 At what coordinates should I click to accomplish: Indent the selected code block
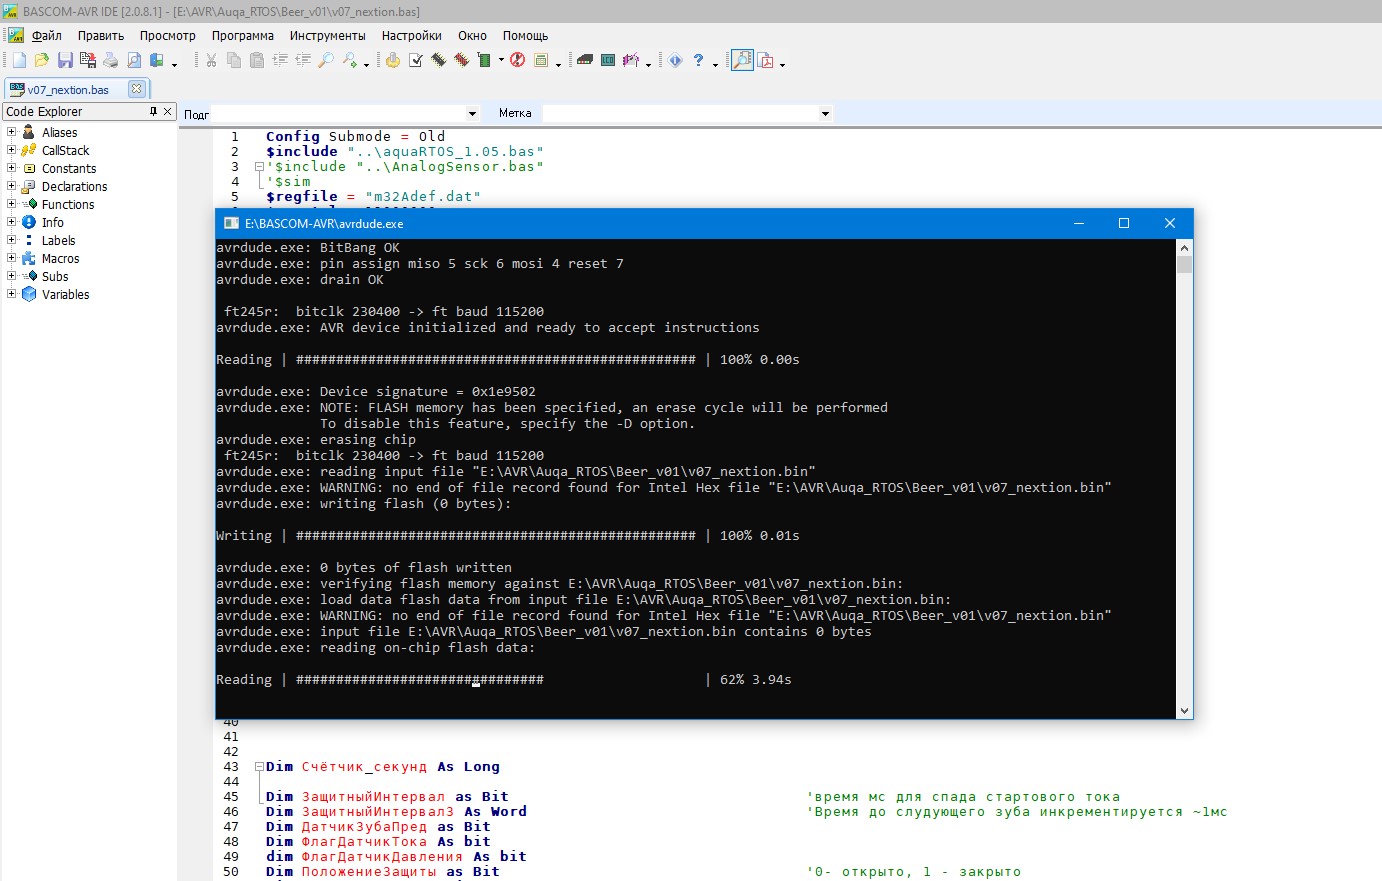(x=280, y=60)
